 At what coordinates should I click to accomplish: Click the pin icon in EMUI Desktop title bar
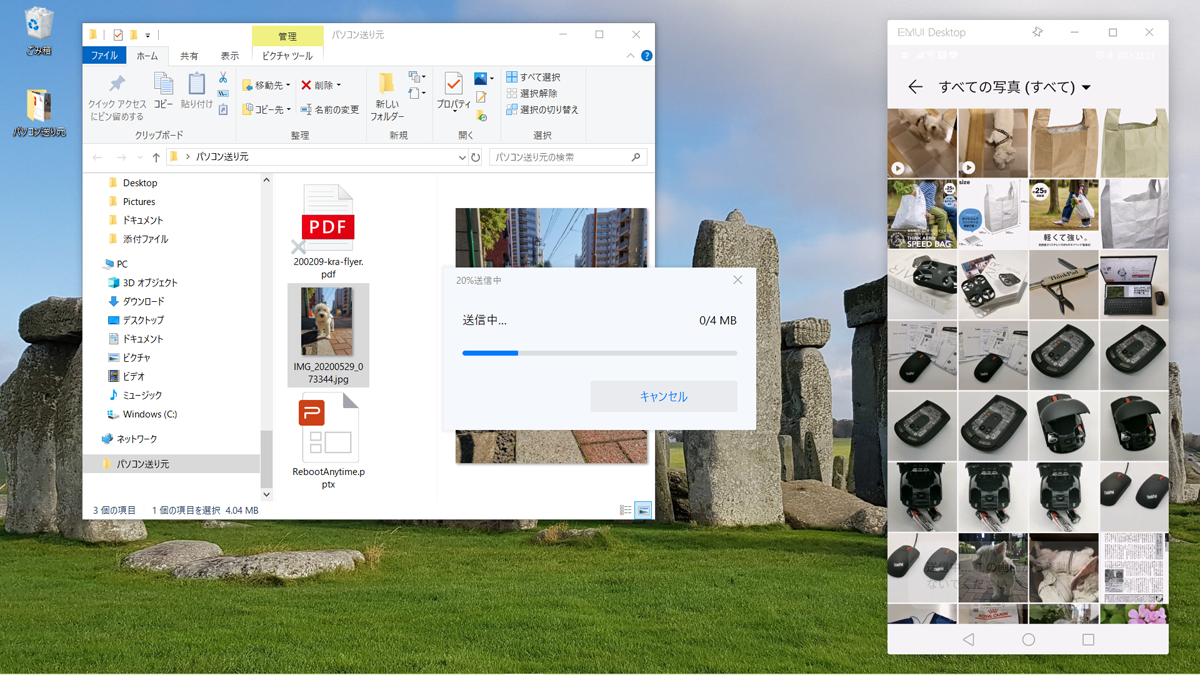(x=1037, y=32)
